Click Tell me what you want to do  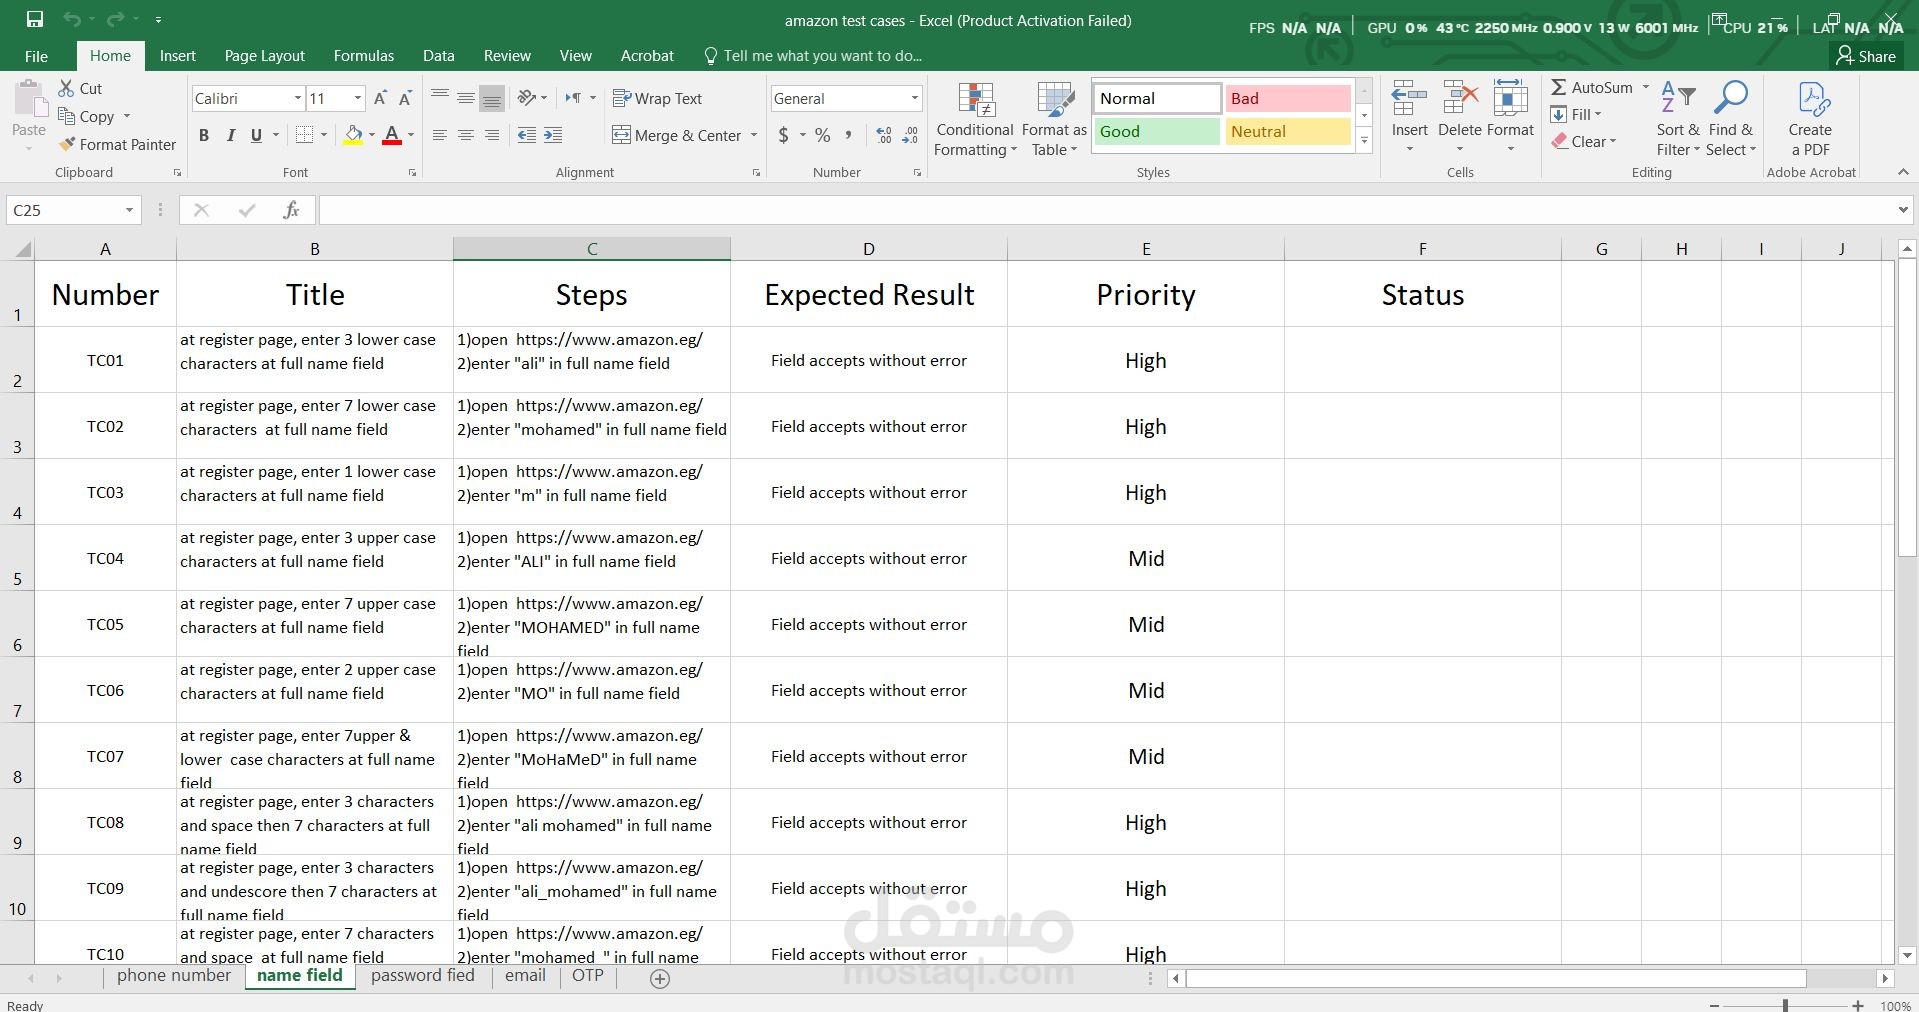812,56
